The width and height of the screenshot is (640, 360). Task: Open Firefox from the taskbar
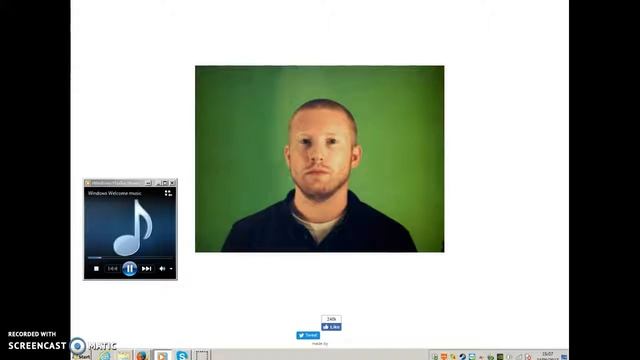coord(142,356)
